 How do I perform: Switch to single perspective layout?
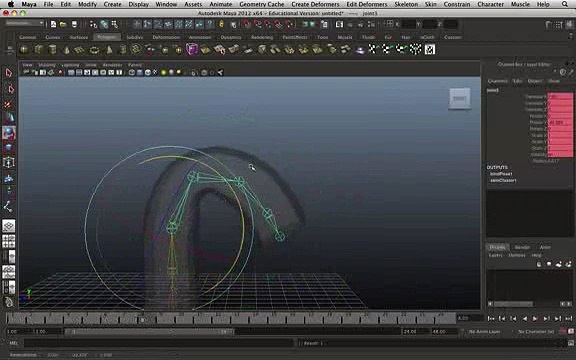pos(9,226)
